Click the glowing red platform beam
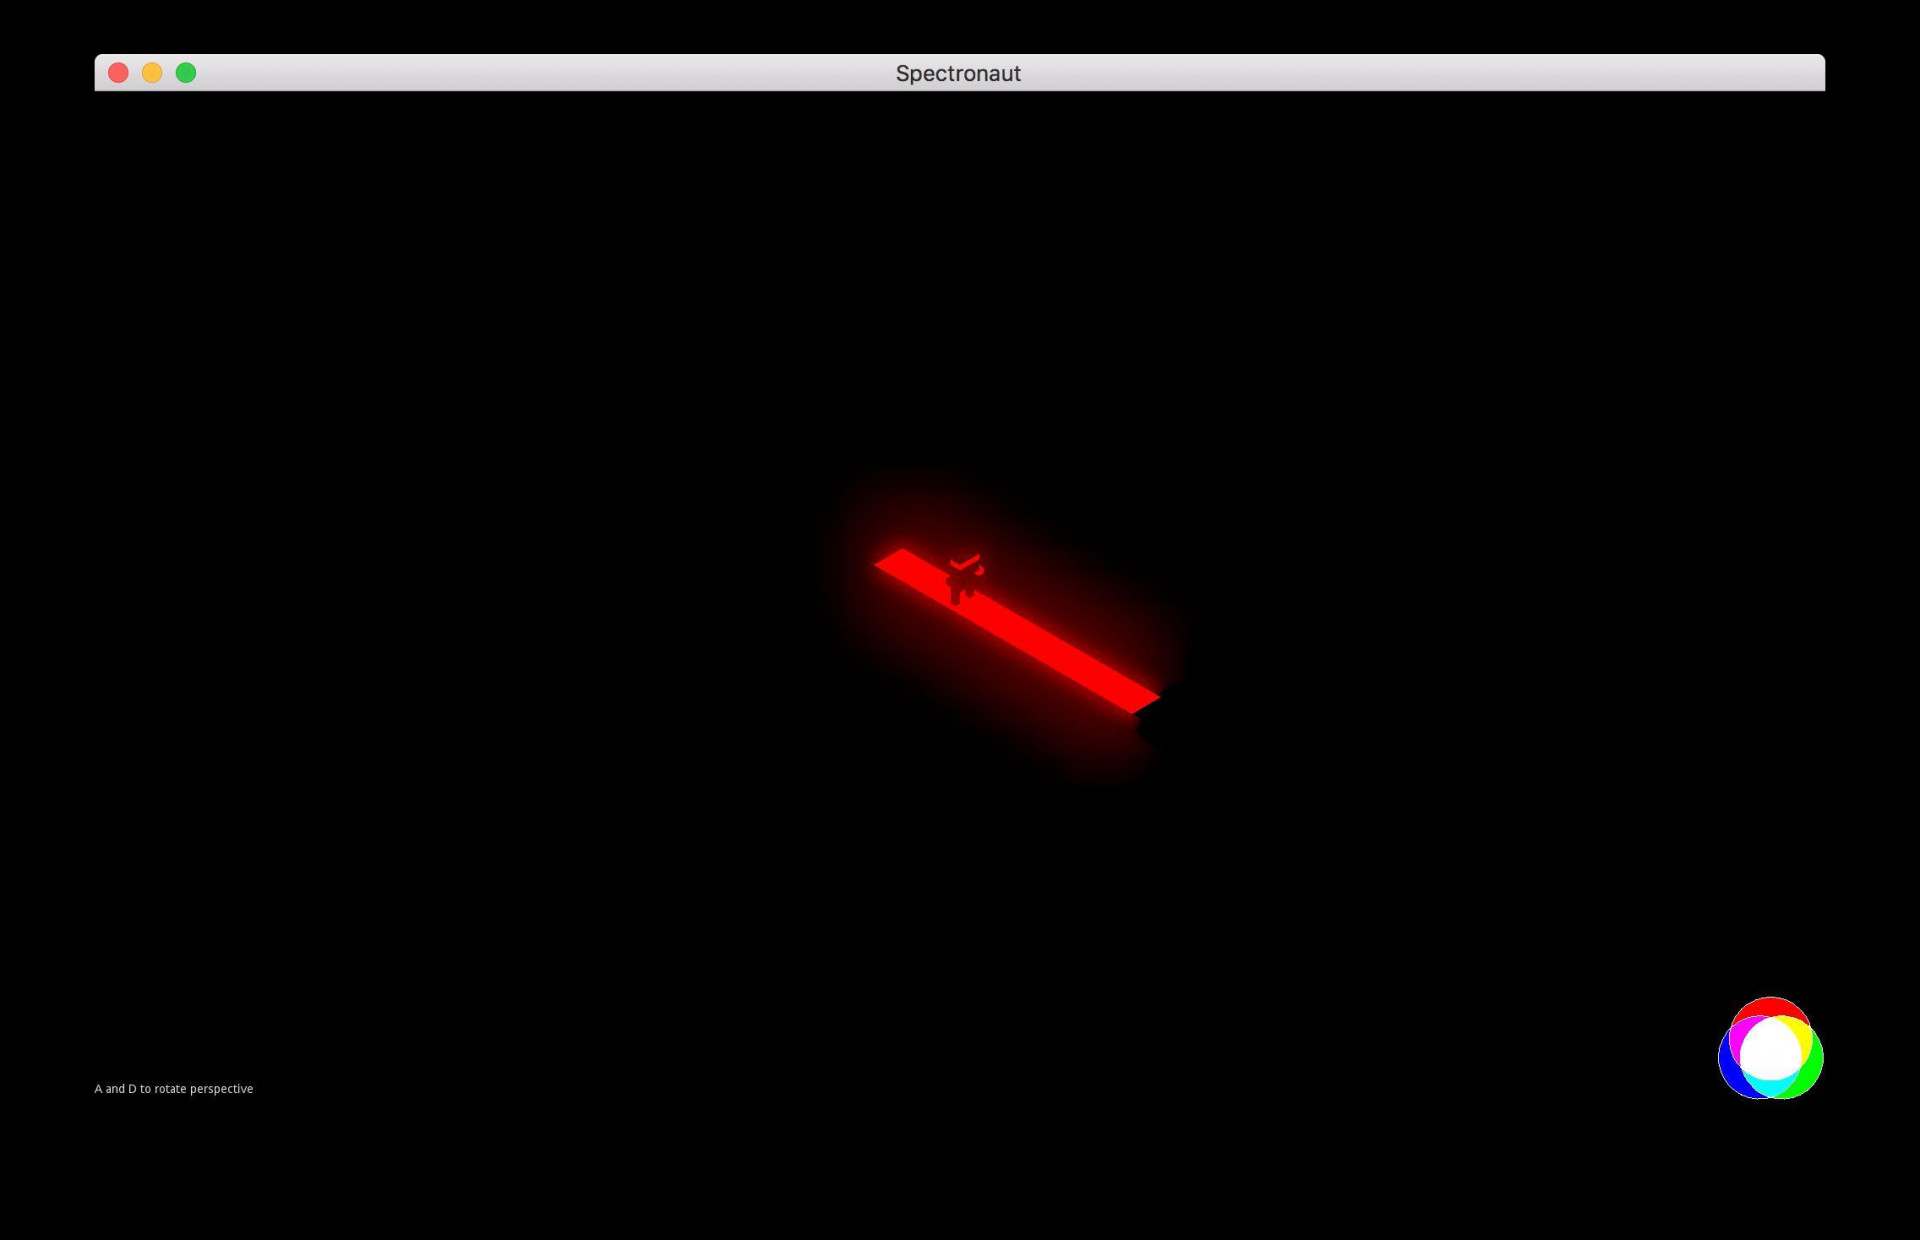The width and height of the screenshot is (1920, 1240). pos(1017,631)
